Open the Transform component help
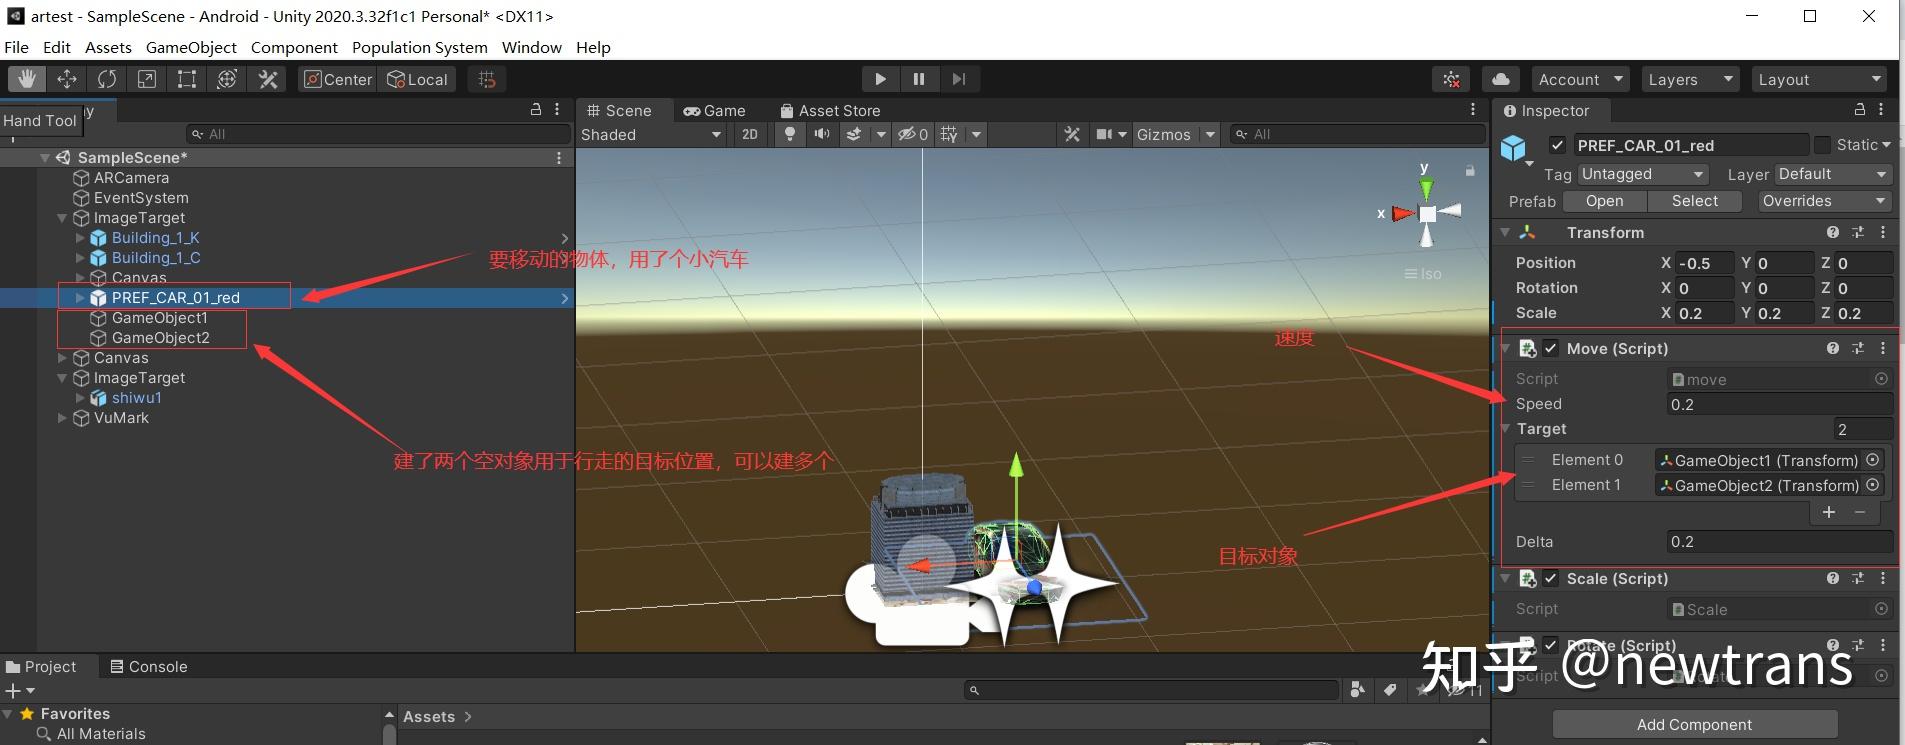The width and height of the screenshot is (1905, 745). [1832, 232]
